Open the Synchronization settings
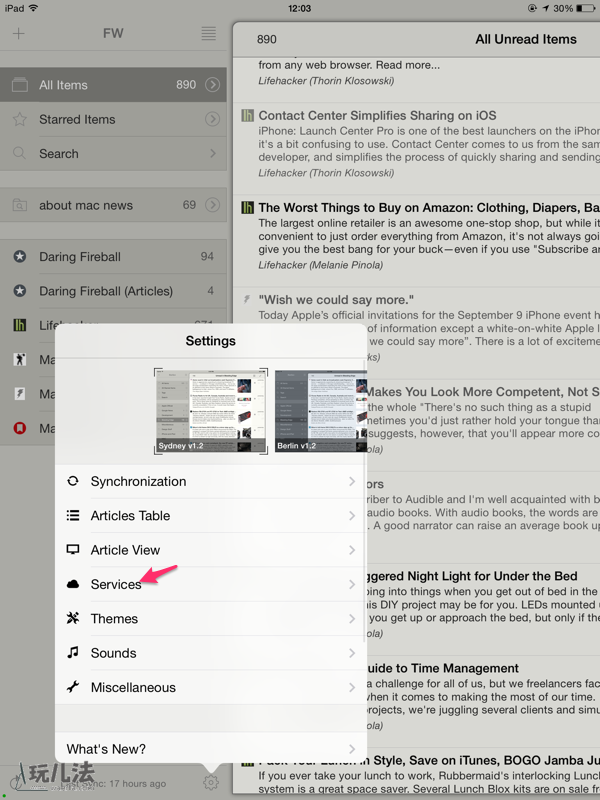Image resolution: width=600 pixels, height=800 pixels. tap(210, 481)
